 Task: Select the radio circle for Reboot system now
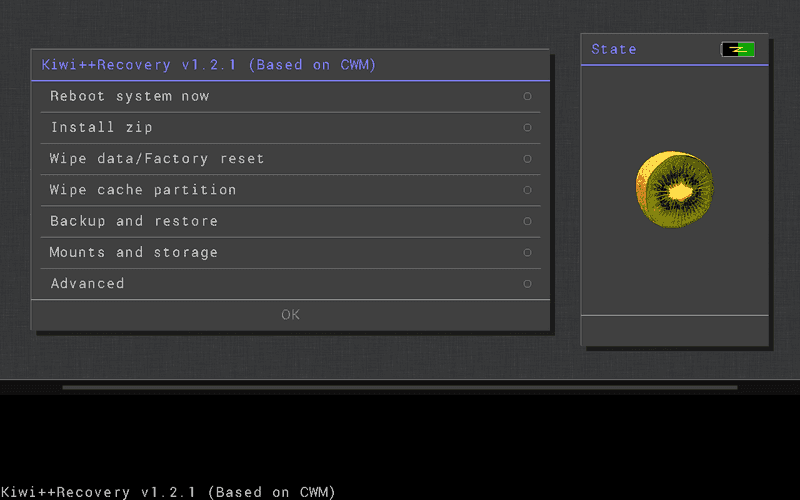click(x=528, y=96)
